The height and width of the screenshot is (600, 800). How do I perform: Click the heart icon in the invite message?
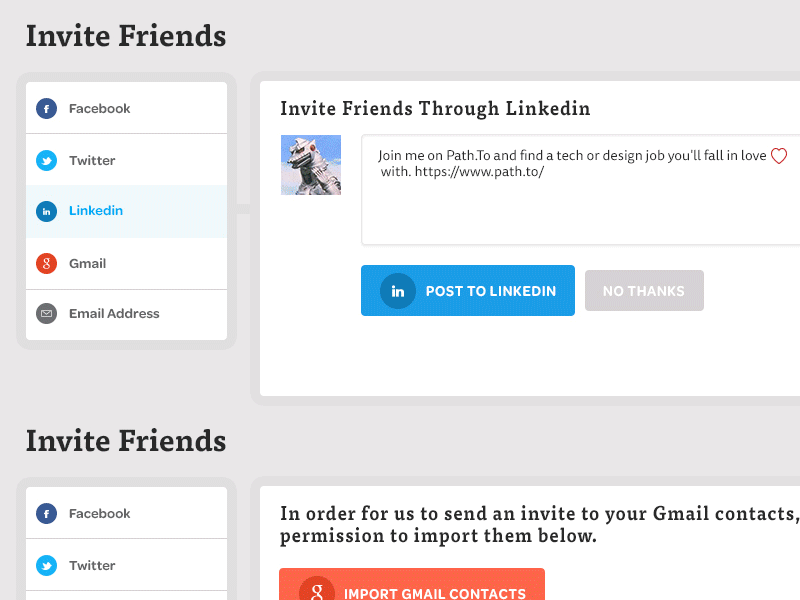779,156
